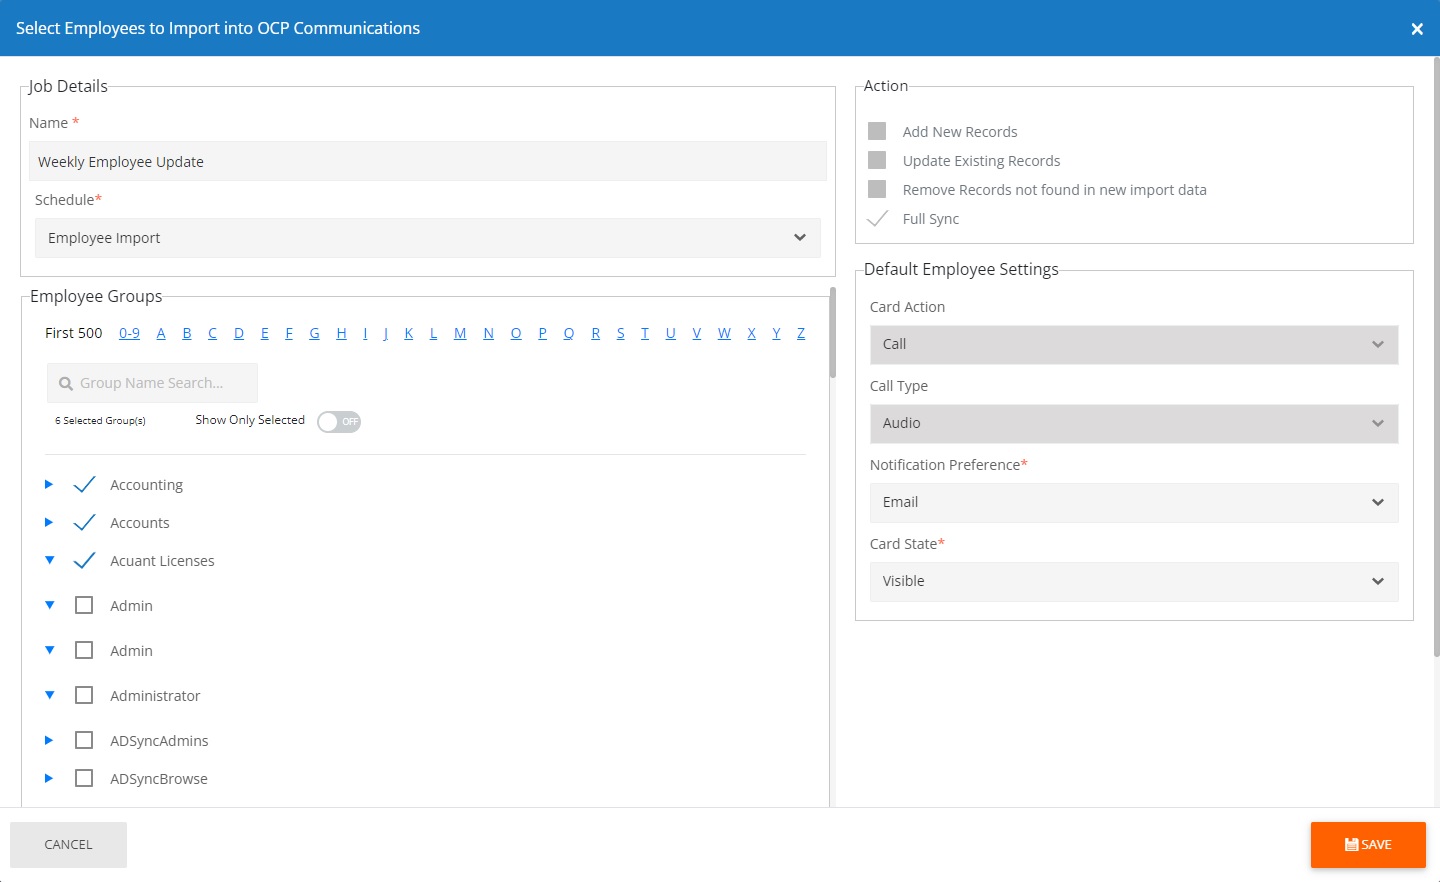Filter groups by letter Z
This screenshot has height=882, width=1440.
[801, 333]
